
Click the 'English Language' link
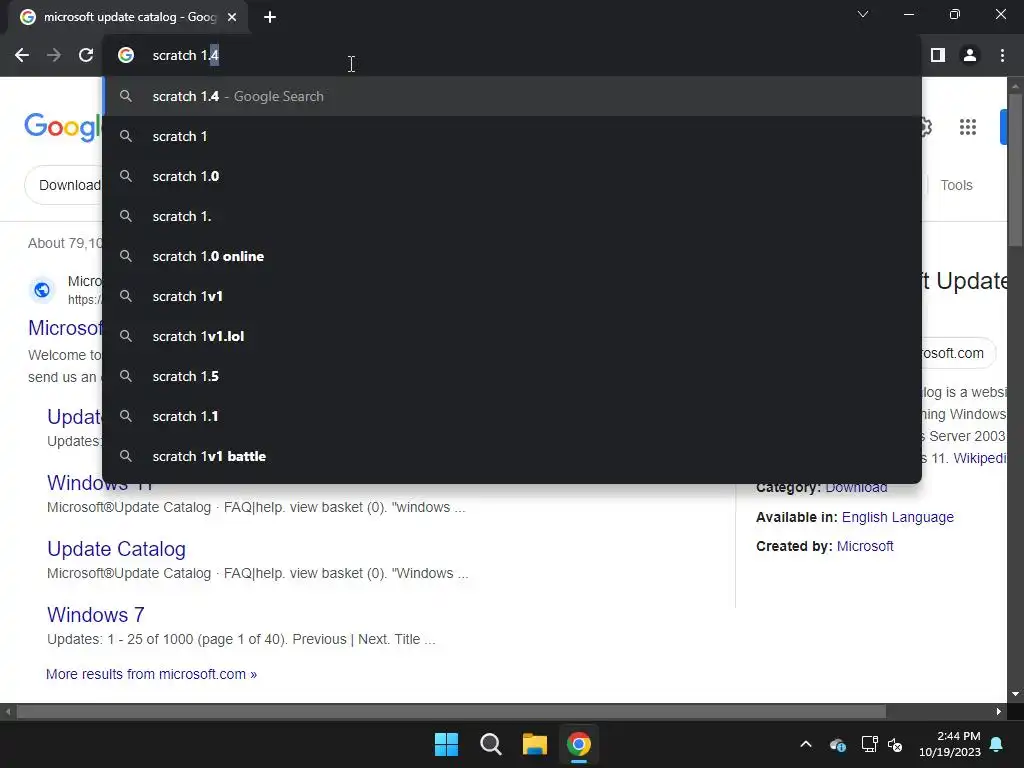pyautogui.click(x=897, y=517)
